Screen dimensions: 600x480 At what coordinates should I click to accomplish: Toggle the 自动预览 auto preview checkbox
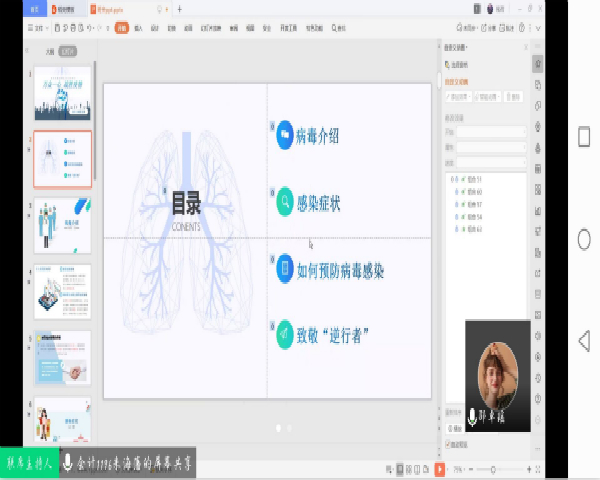pos(448,444)
